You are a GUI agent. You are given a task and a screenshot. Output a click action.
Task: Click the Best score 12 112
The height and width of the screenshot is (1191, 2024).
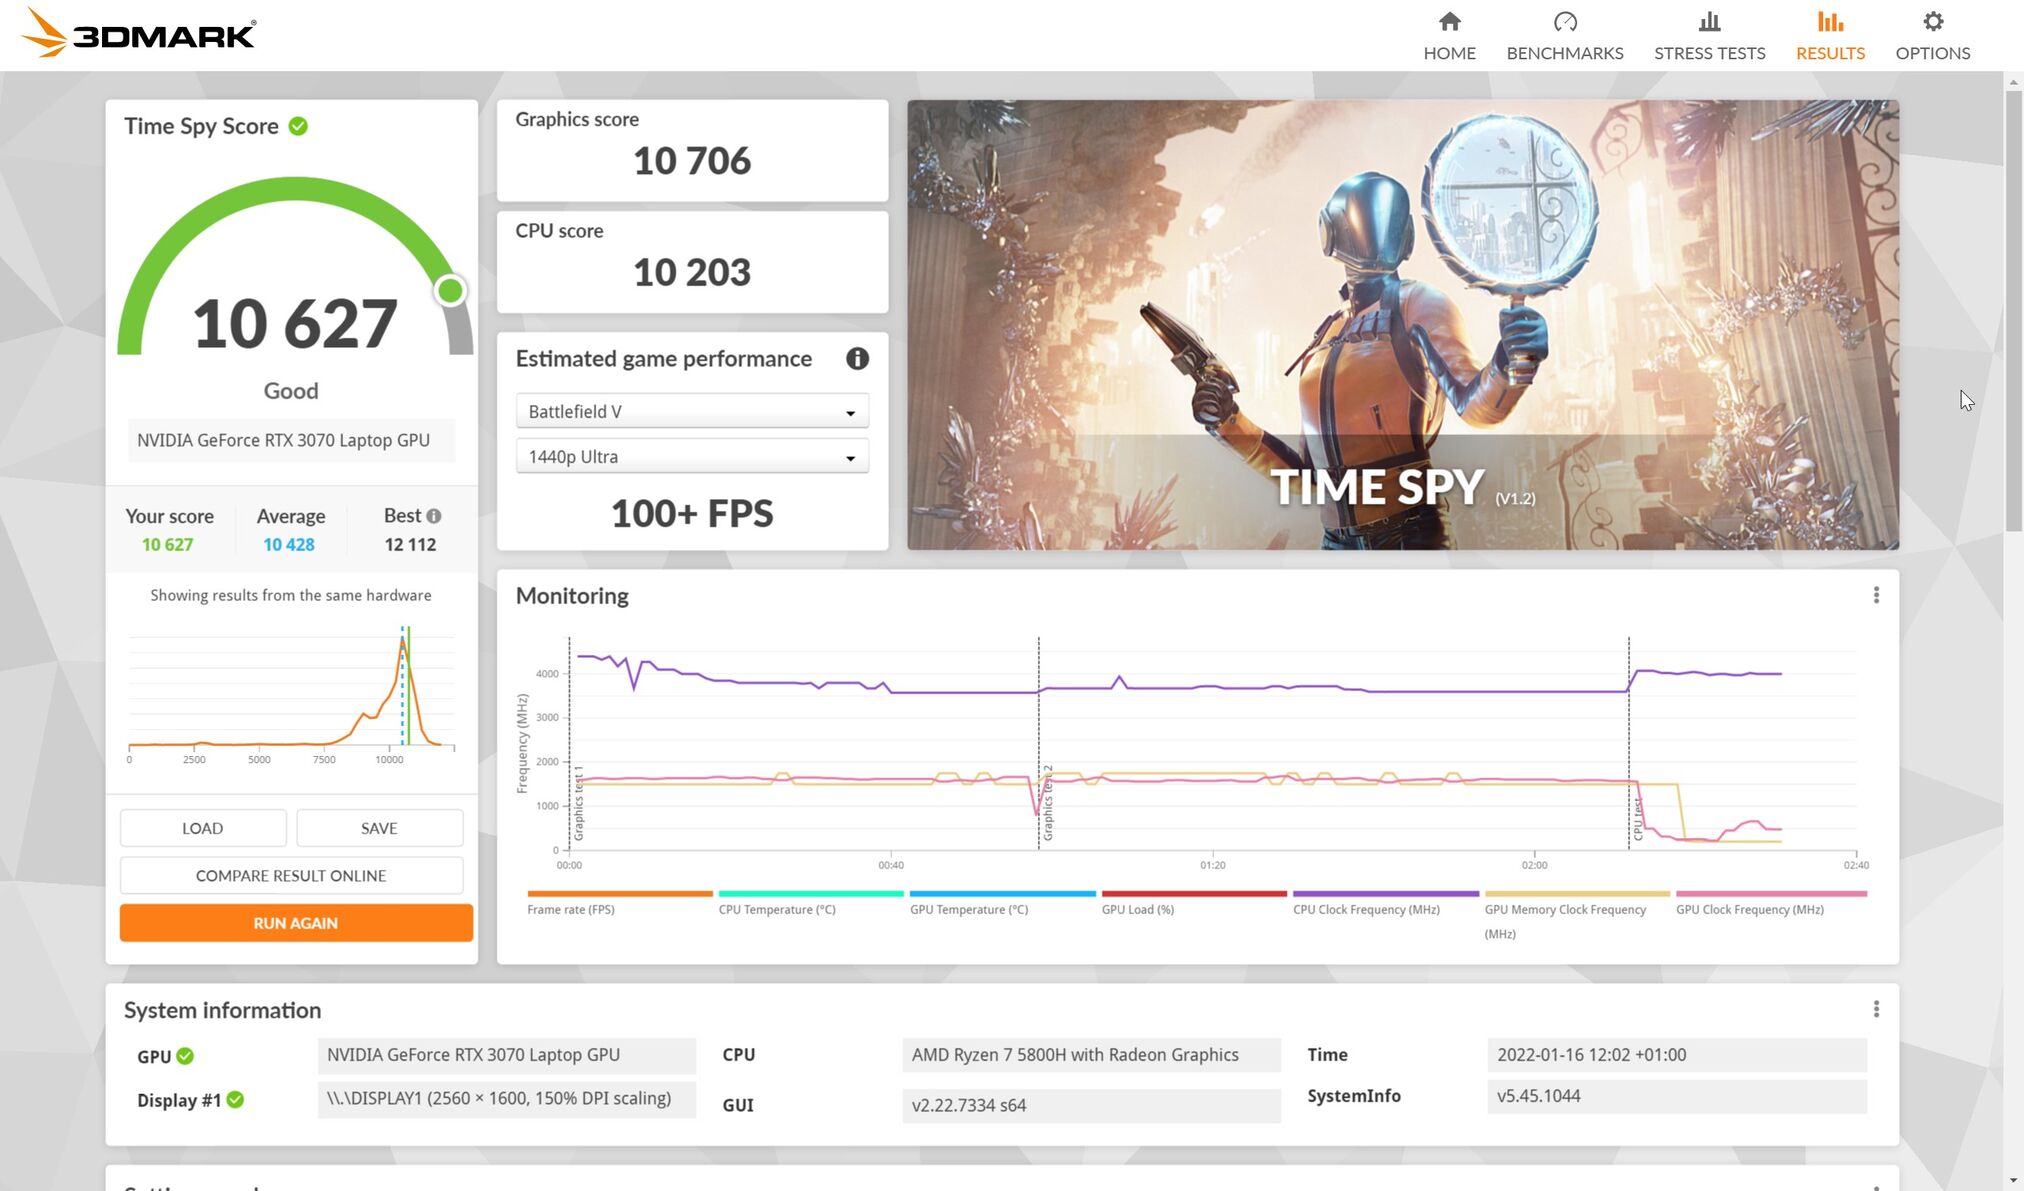pyautogui.click(x=410, y=545)
